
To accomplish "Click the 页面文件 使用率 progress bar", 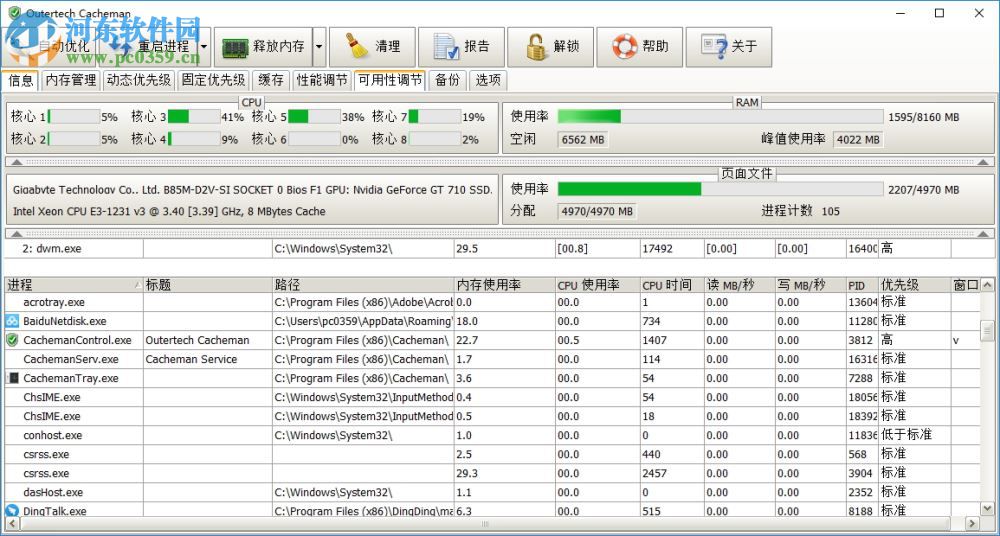I will pyautogui.click(x=721, y=190).
